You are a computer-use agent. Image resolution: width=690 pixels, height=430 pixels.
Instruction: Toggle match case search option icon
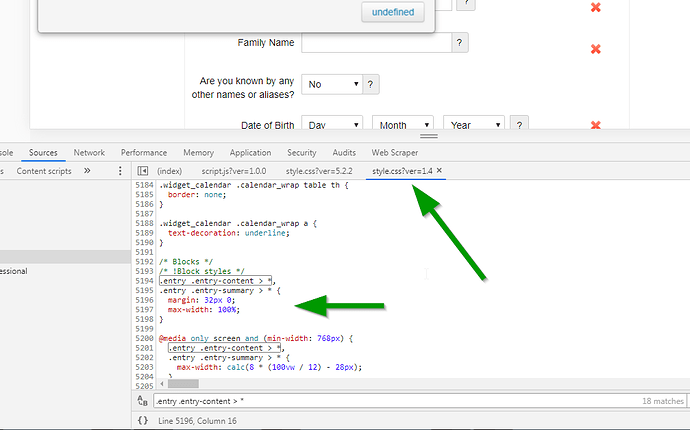(142, 401)
